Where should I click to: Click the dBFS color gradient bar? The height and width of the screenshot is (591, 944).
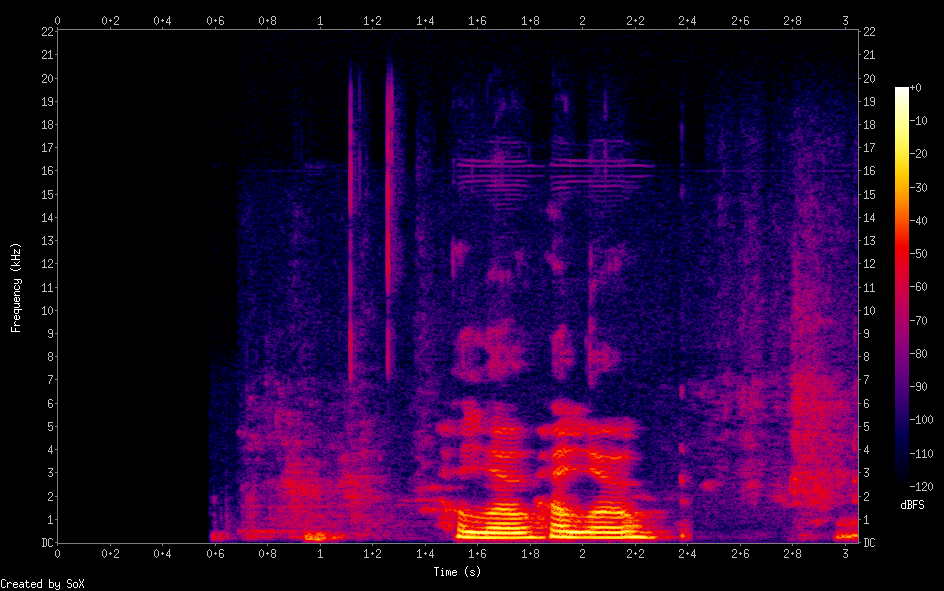pos(901,287)
